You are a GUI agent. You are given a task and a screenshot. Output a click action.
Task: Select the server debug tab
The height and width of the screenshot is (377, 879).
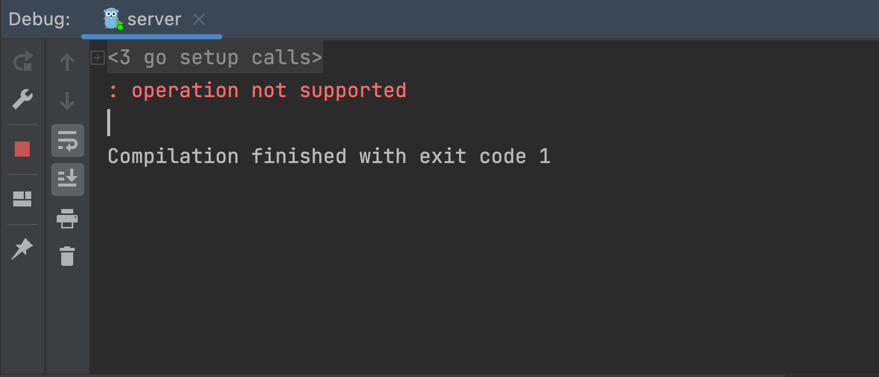[x=151, y=20]
